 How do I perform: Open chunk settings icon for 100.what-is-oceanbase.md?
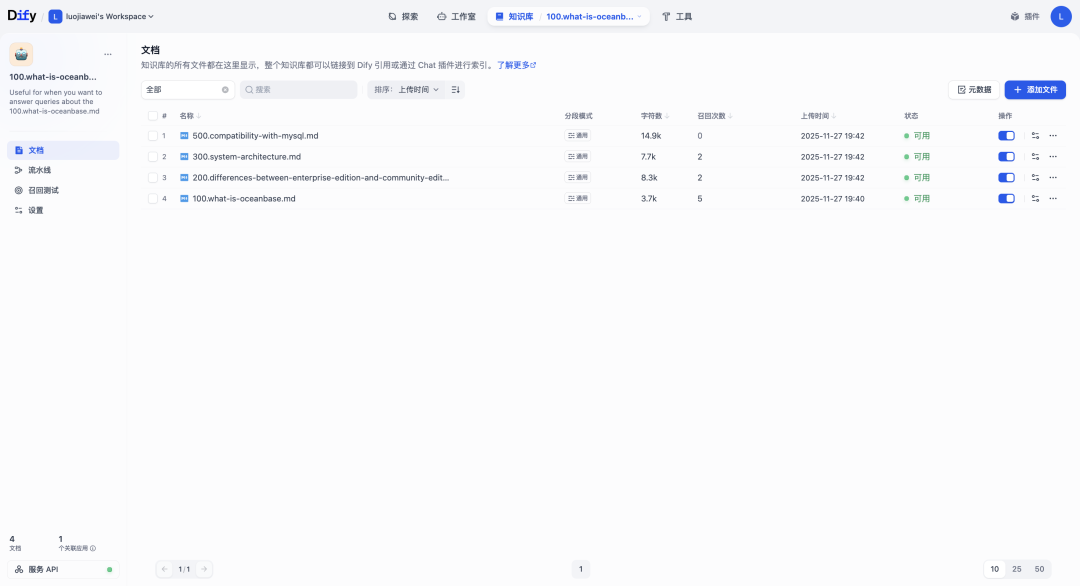click(x=1035, y=198)
